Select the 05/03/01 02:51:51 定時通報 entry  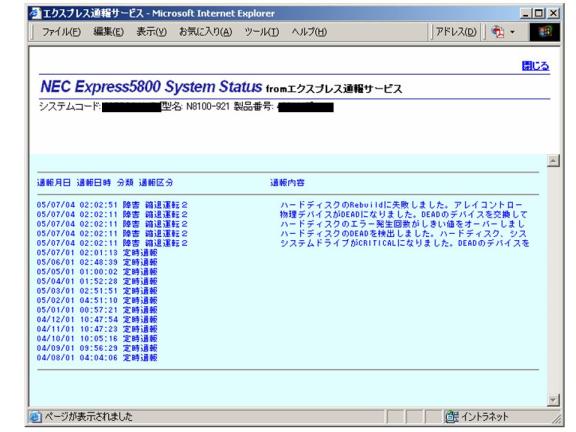97,291
